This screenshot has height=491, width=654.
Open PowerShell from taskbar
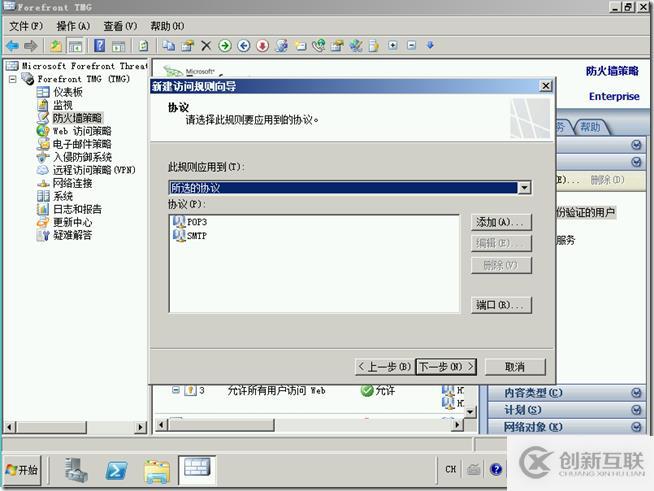116,471
